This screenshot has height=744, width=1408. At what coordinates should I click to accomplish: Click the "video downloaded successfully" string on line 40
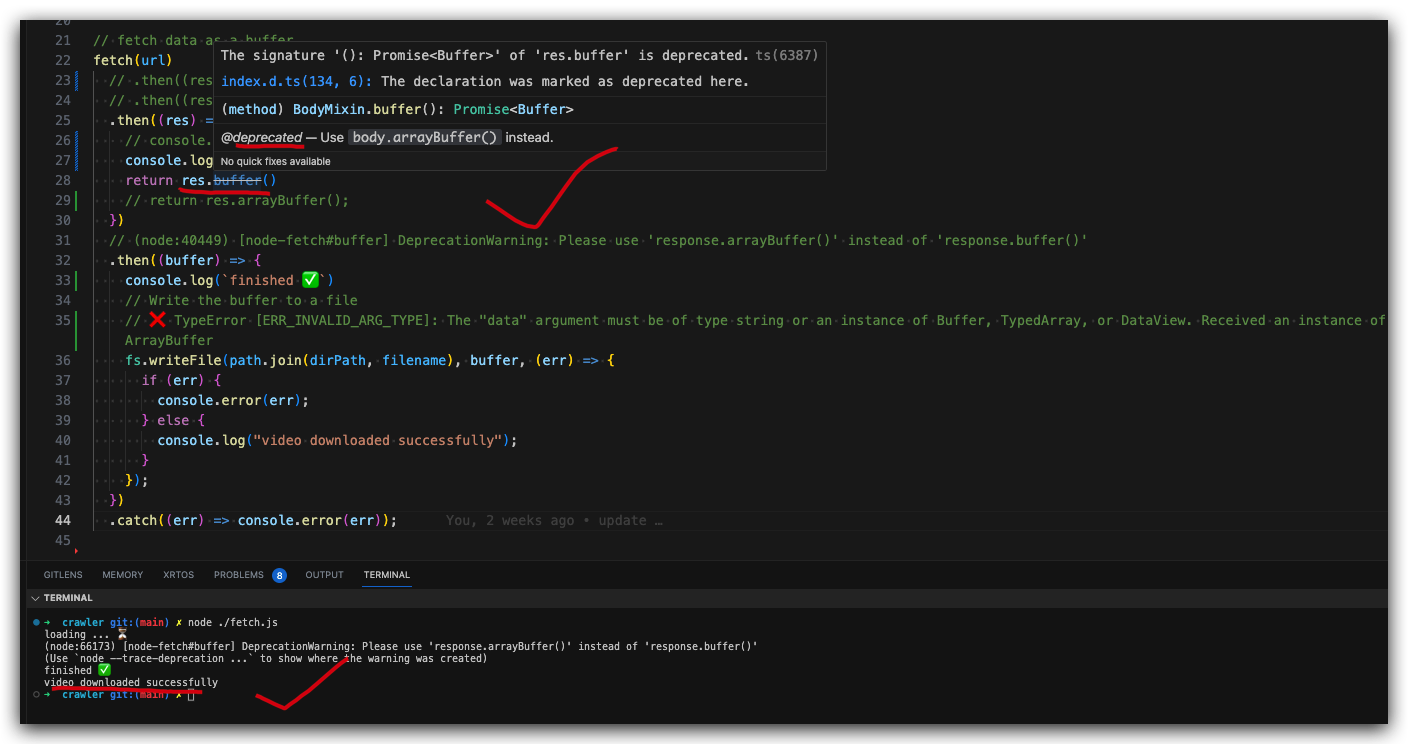click(x=378, y=440)
